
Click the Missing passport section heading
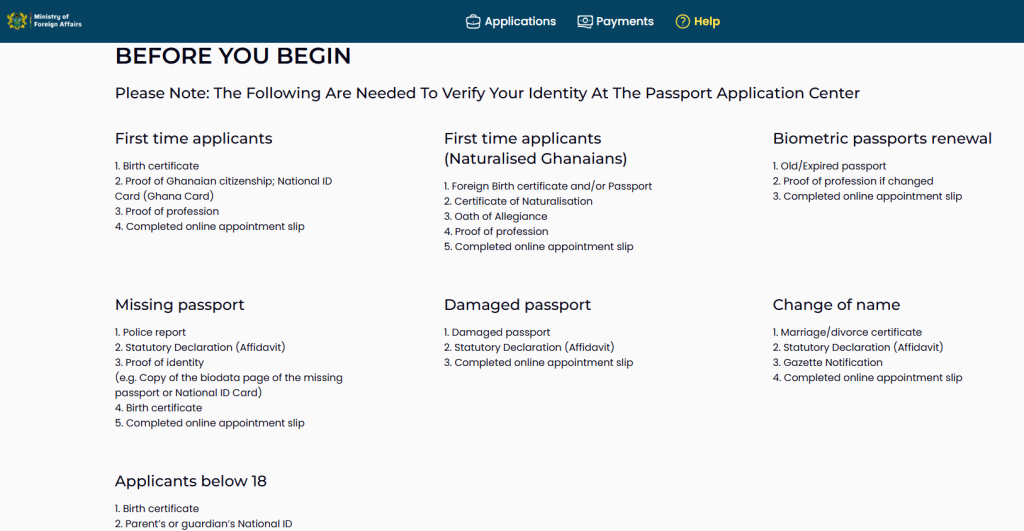pyautogui.click(x=180, y=305)
